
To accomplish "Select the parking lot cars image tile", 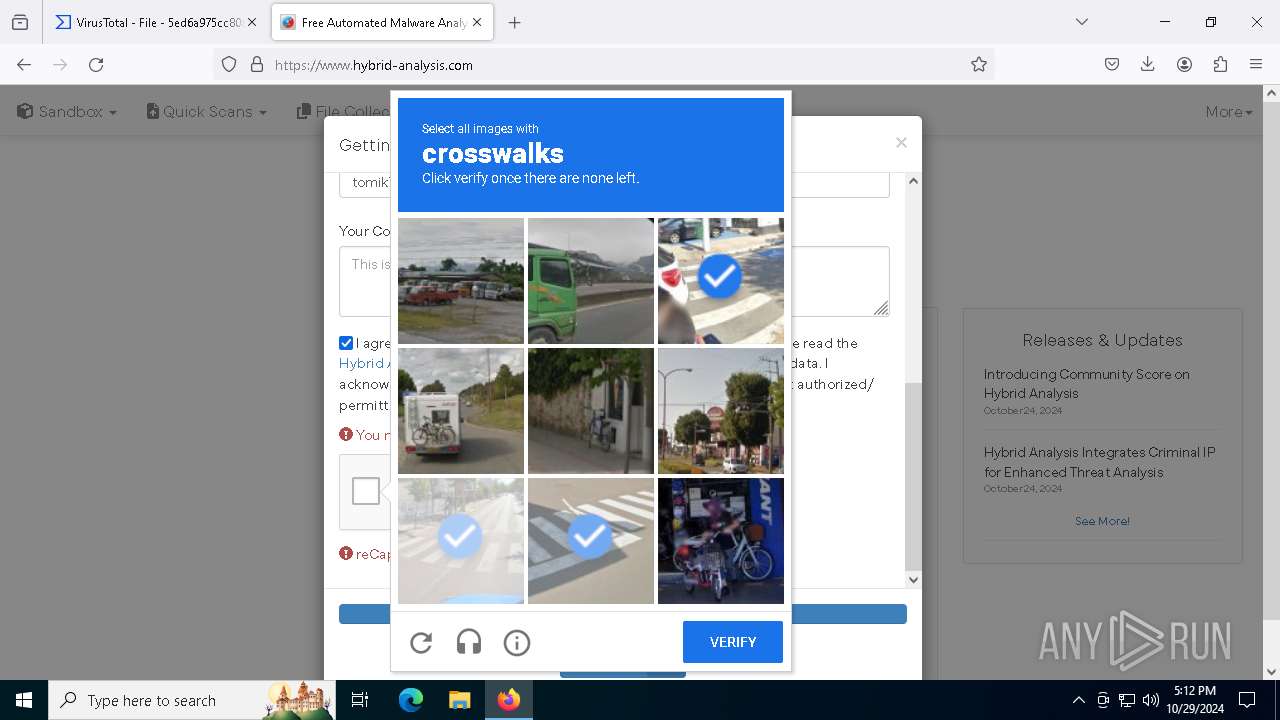I will (x=461, y=281).
